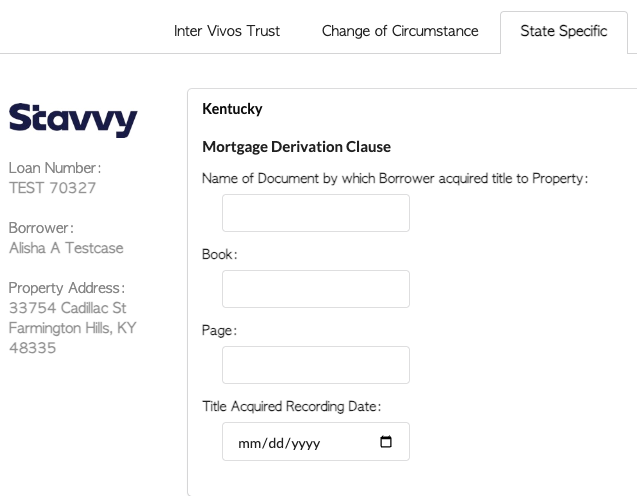Click the Farmington Hills, KY address line
637x496 pixels.
tap(72, 328)
